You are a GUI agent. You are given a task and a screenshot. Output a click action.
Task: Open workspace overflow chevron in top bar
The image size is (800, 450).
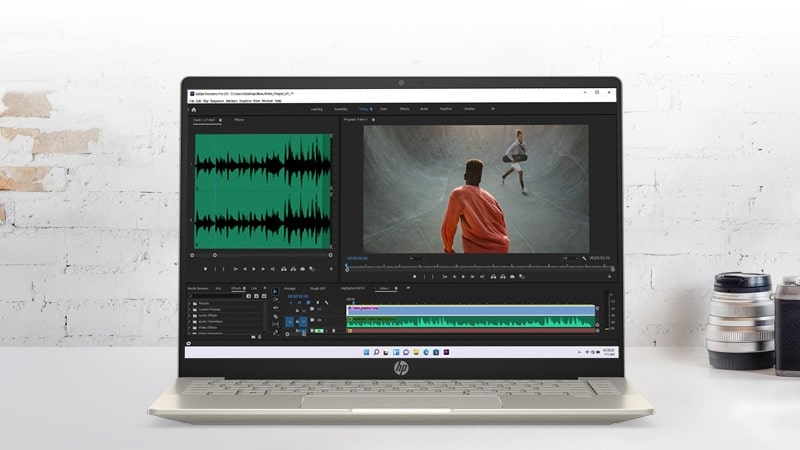click(x=493, y=109)
